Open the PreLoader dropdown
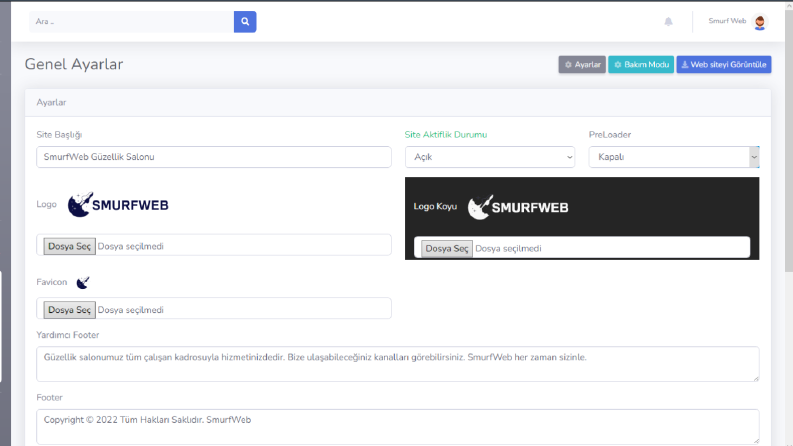 tap(674, 157)
